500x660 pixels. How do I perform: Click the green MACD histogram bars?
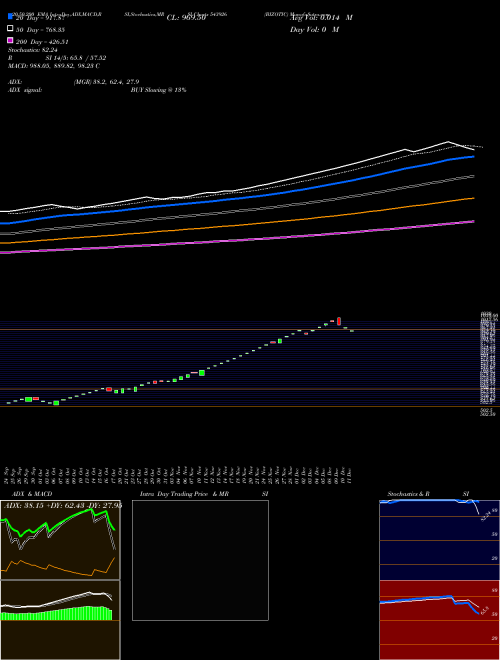56,614
